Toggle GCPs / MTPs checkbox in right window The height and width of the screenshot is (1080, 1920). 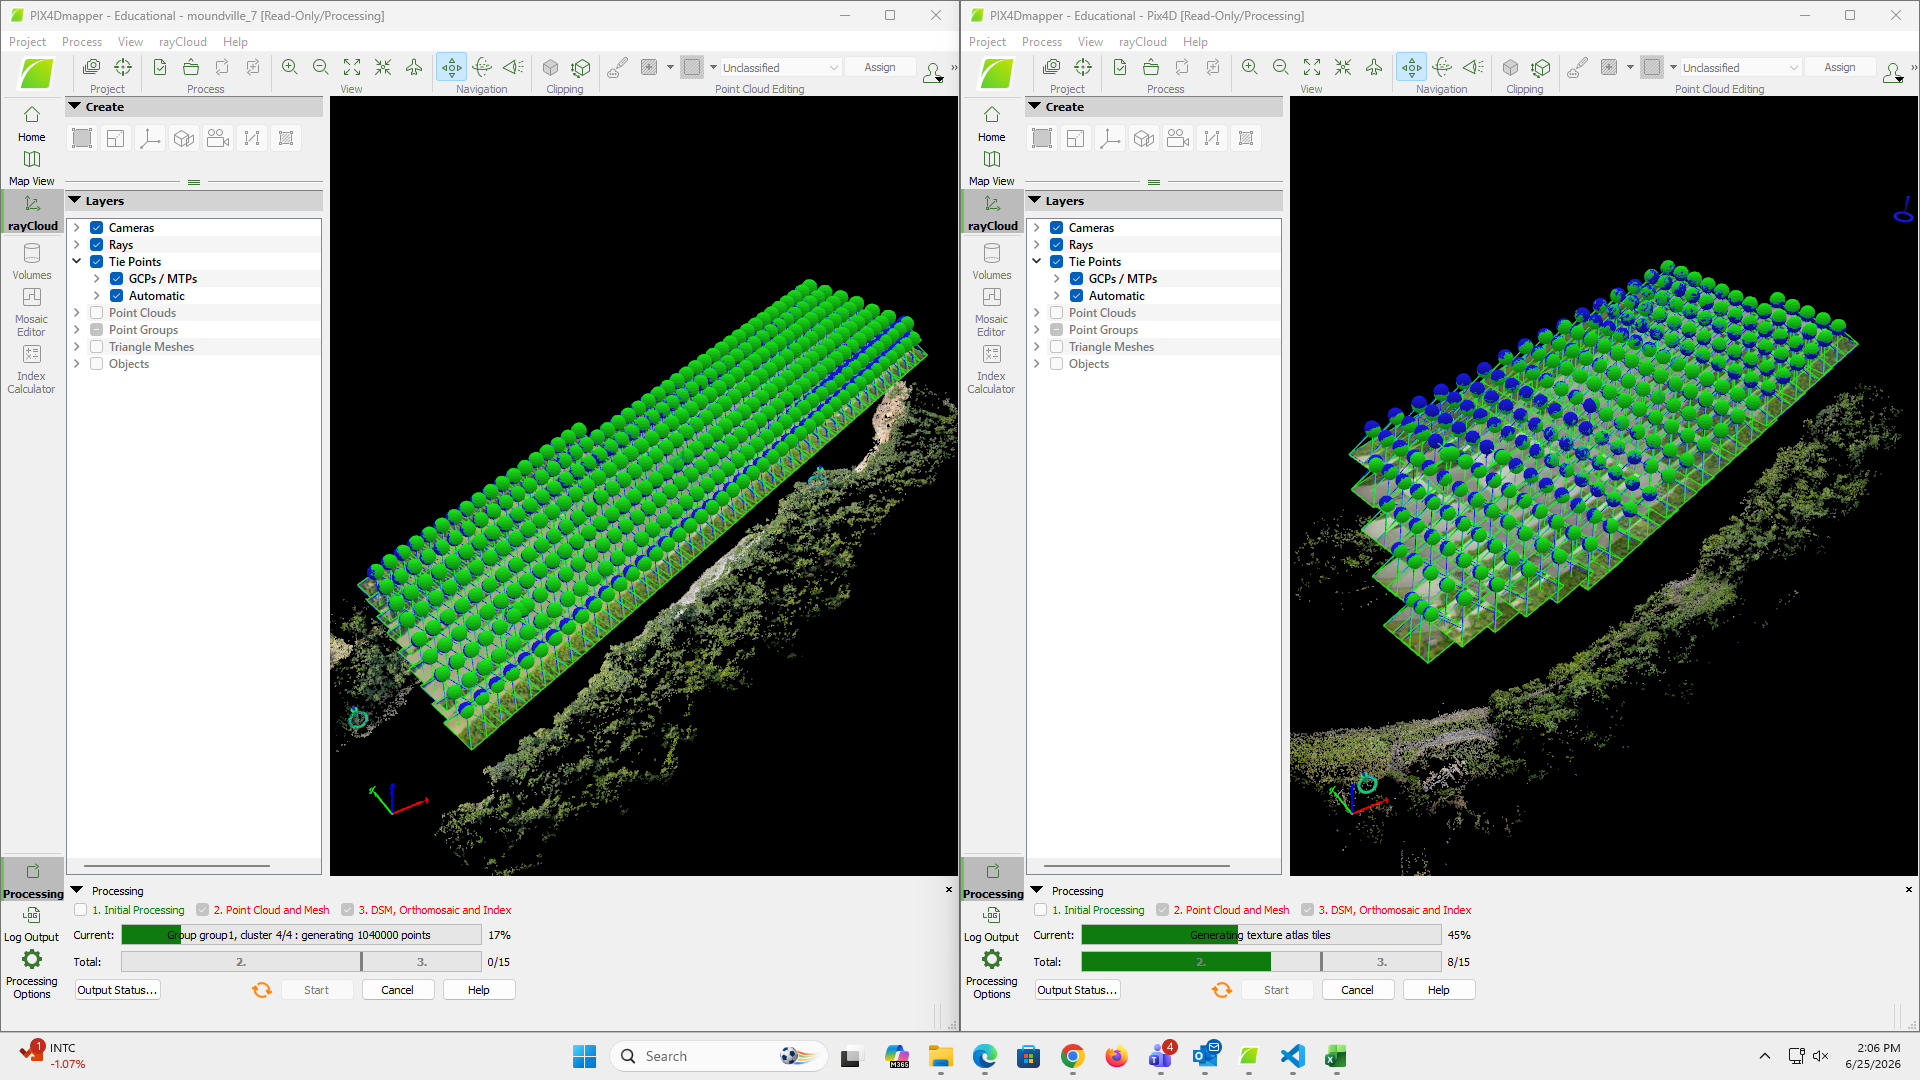coord(1077,279)
